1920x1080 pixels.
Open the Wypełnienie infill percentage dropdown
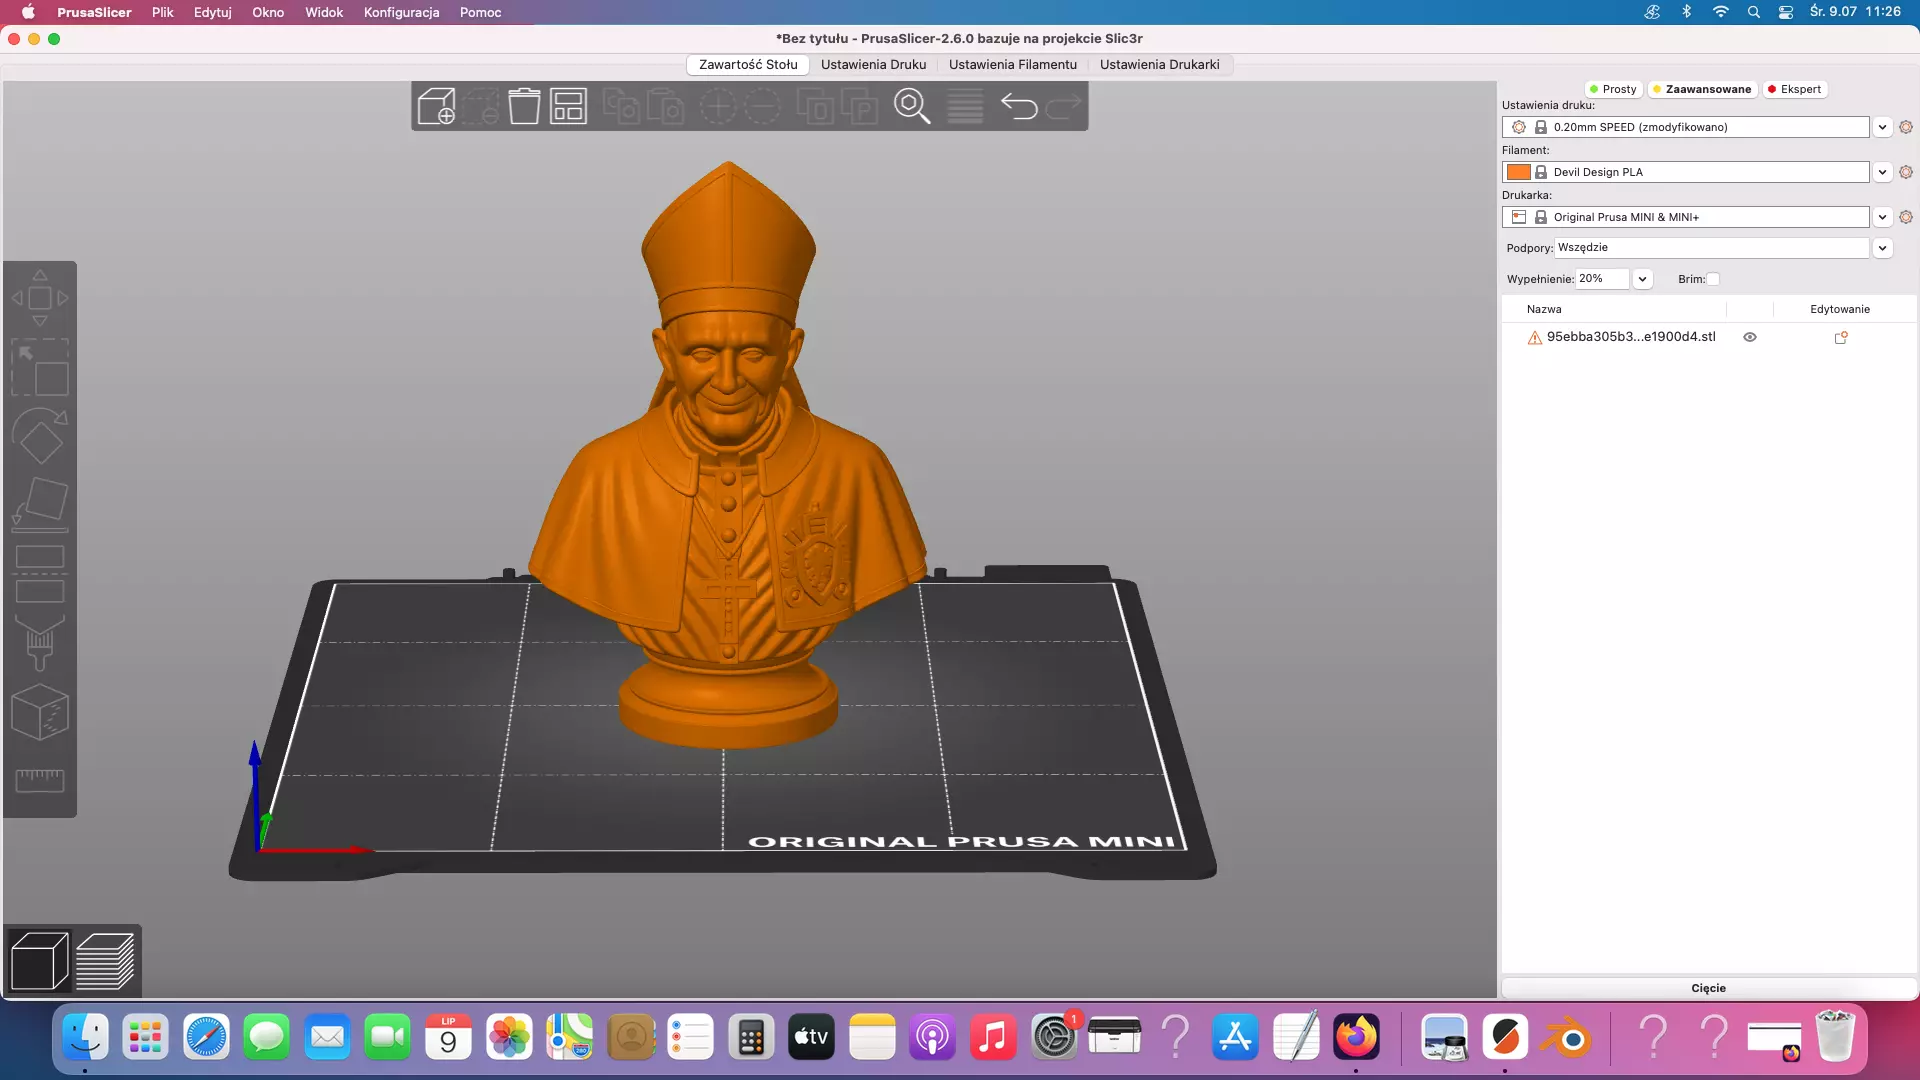[x=1642, y=279]
